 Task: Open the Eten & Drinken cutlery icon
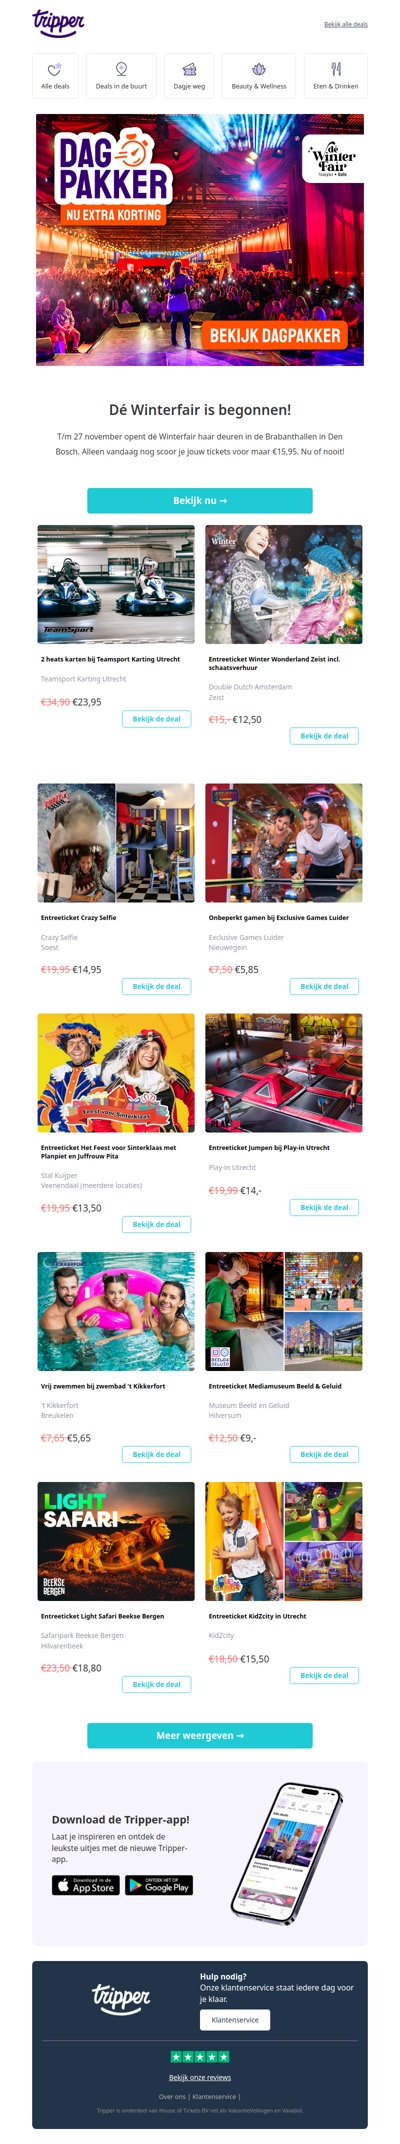coord(336,69)
